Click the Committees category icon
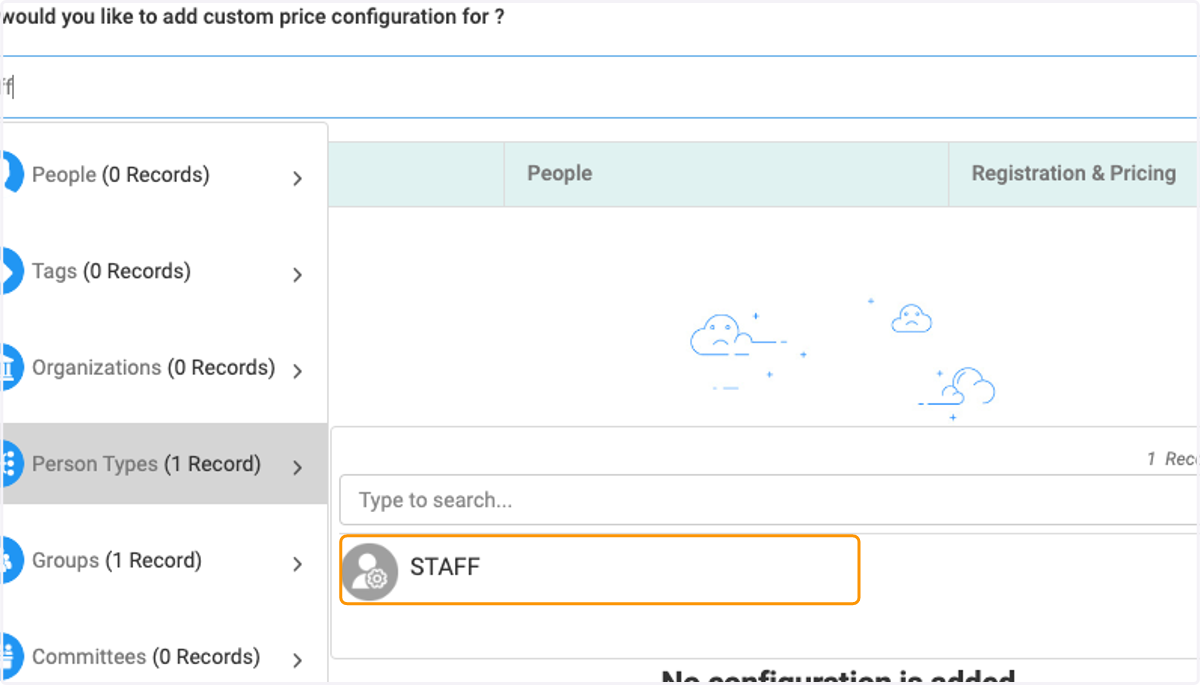Screen dimensions: 1200x685 point(11,656)
